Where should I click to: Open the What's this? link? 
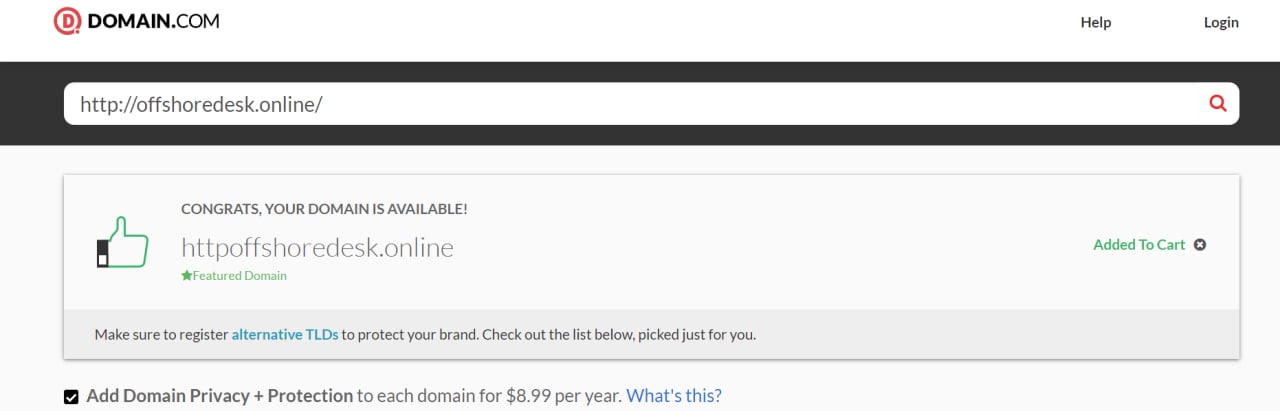click(x=674, y=396)
